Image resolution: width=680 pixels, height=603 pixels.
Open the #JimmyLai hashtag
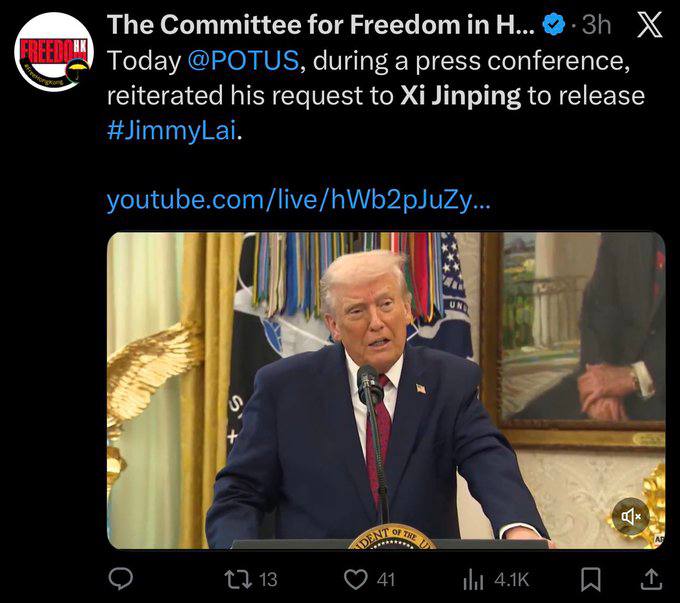pyautogui.click(x=172, y=130)
